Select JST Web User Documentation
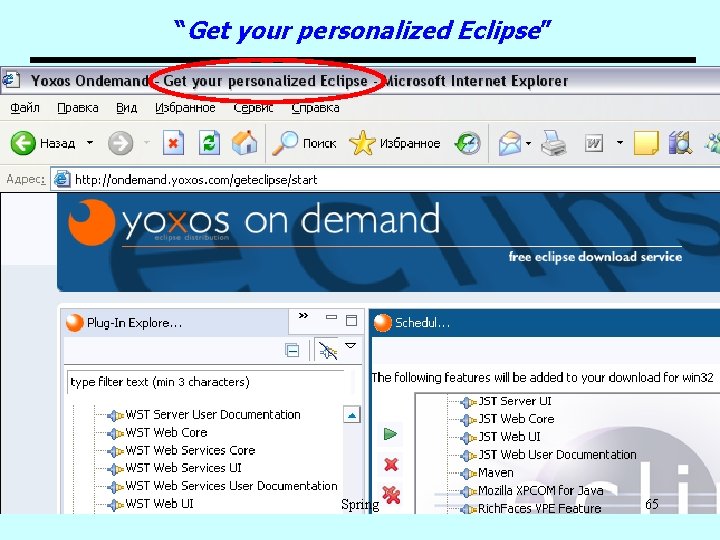The height and width of the screenshot is (540, 720). tap(557, 455)
